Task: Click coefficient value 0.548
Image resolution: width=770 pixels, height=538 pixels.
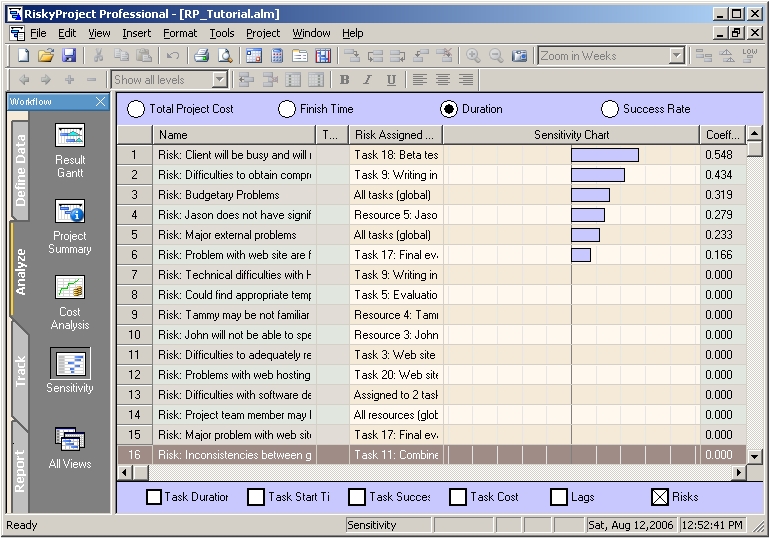Action: tap(718, 155)
